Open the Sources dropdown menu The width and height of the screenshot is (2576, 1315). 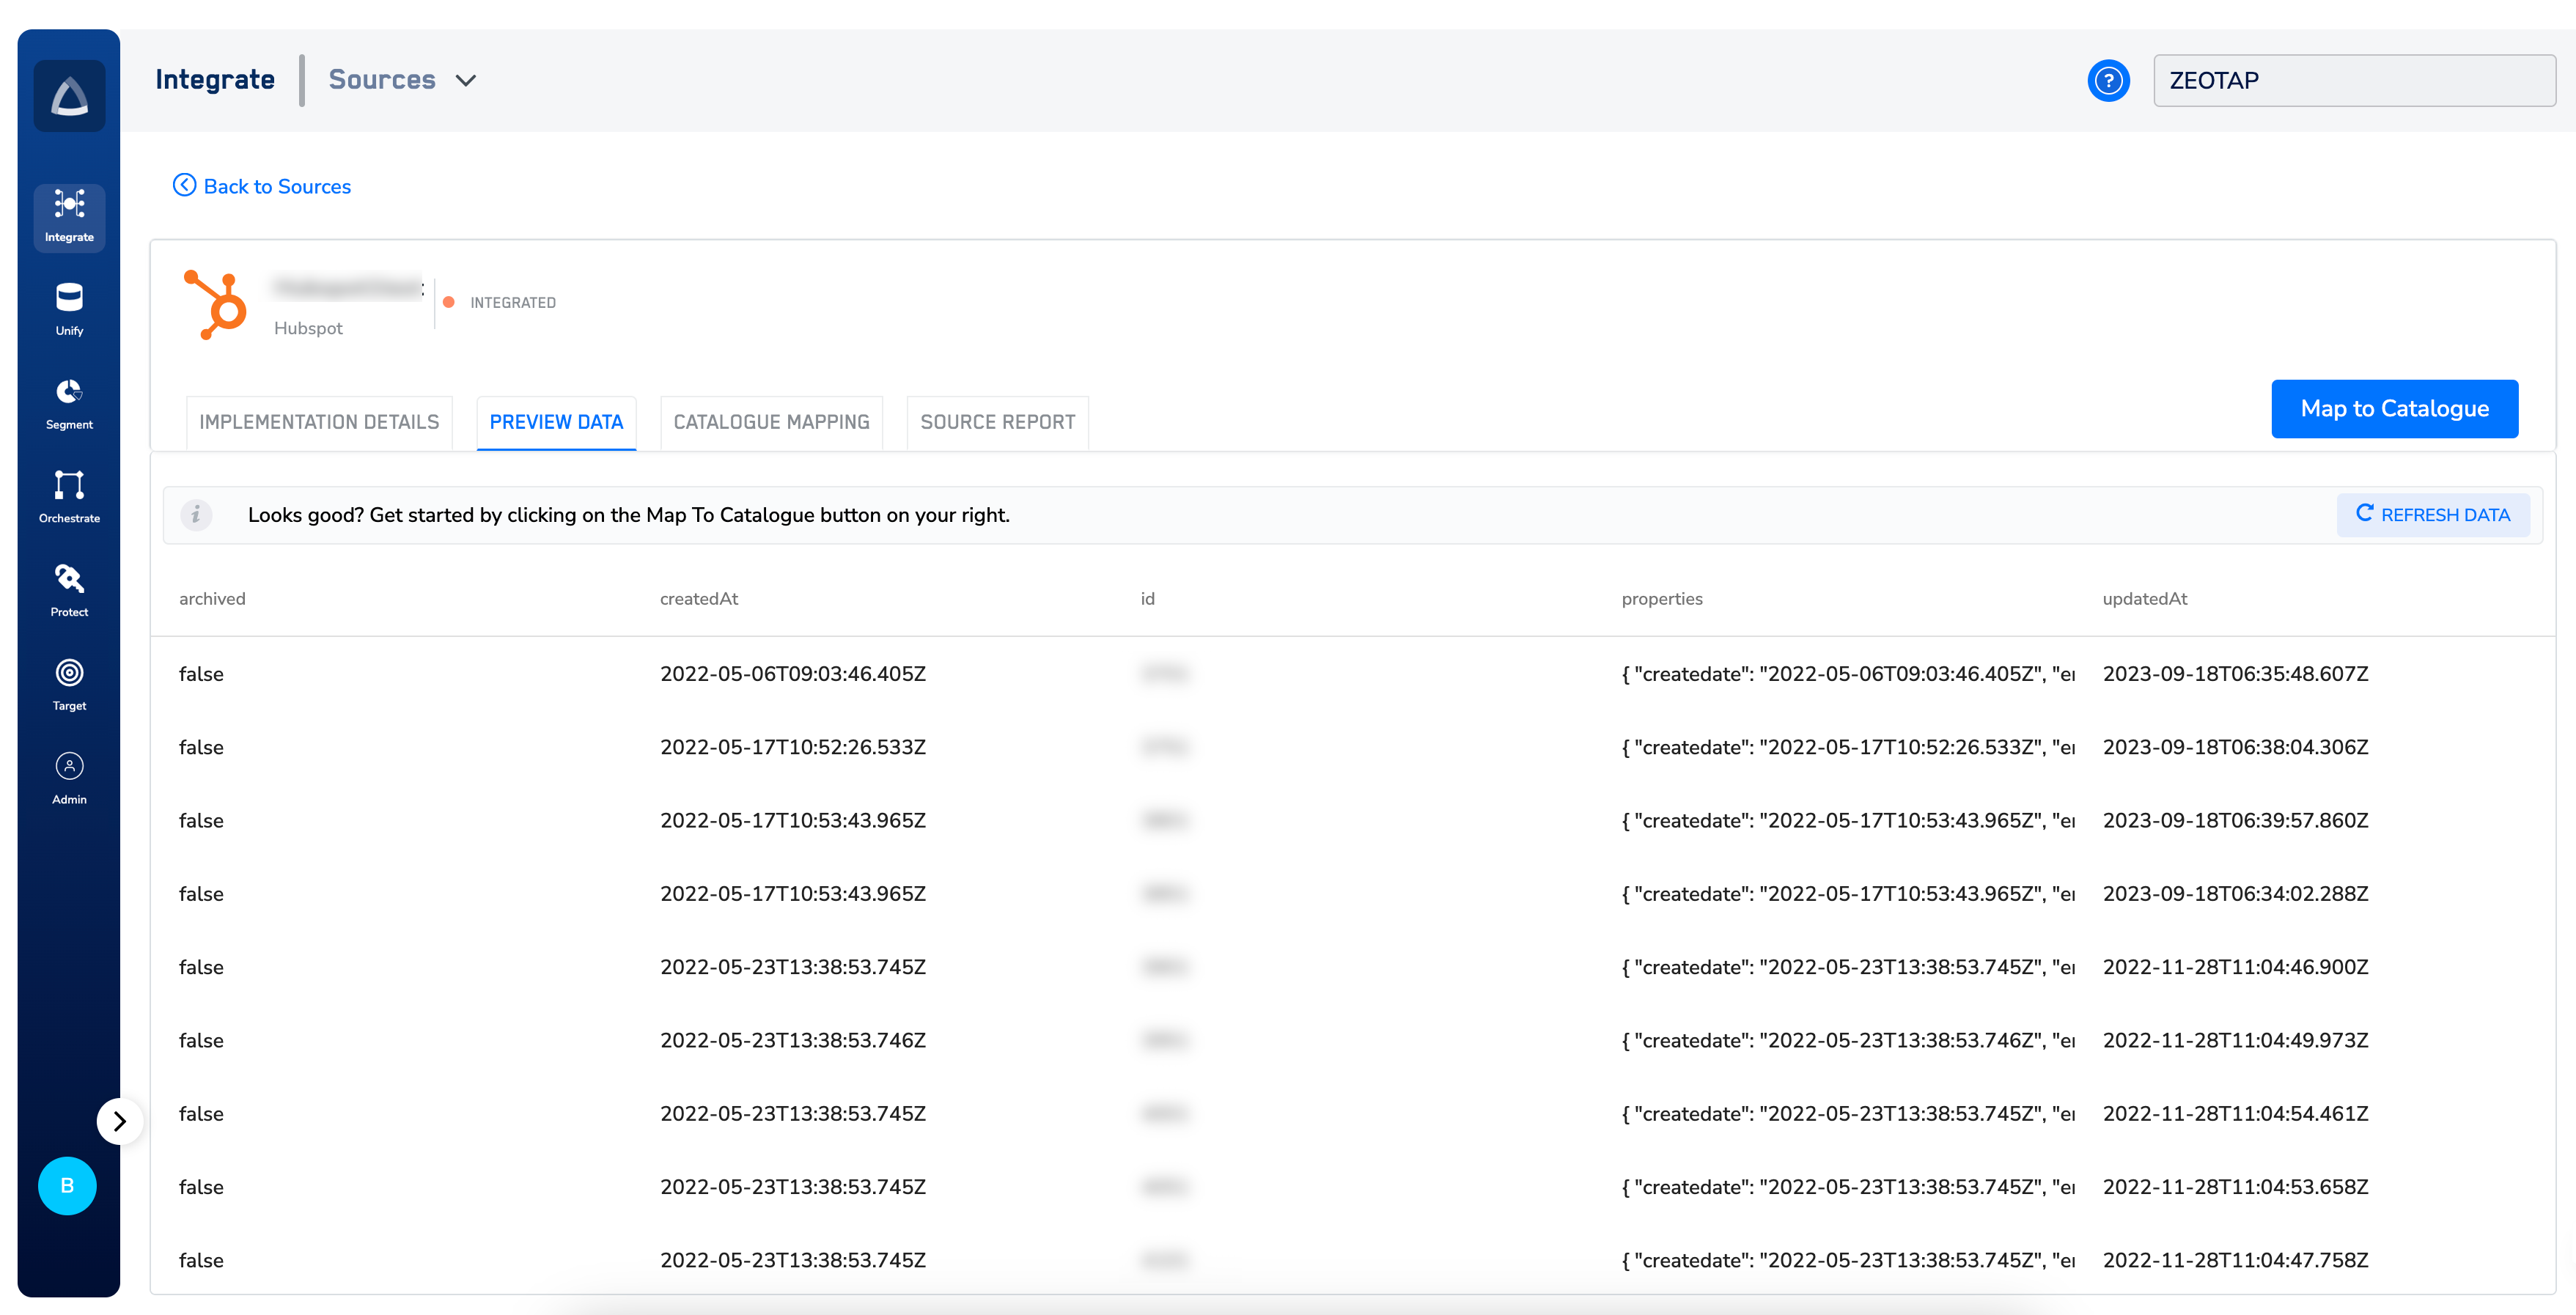pyautogui.click(x=402, y=80)
